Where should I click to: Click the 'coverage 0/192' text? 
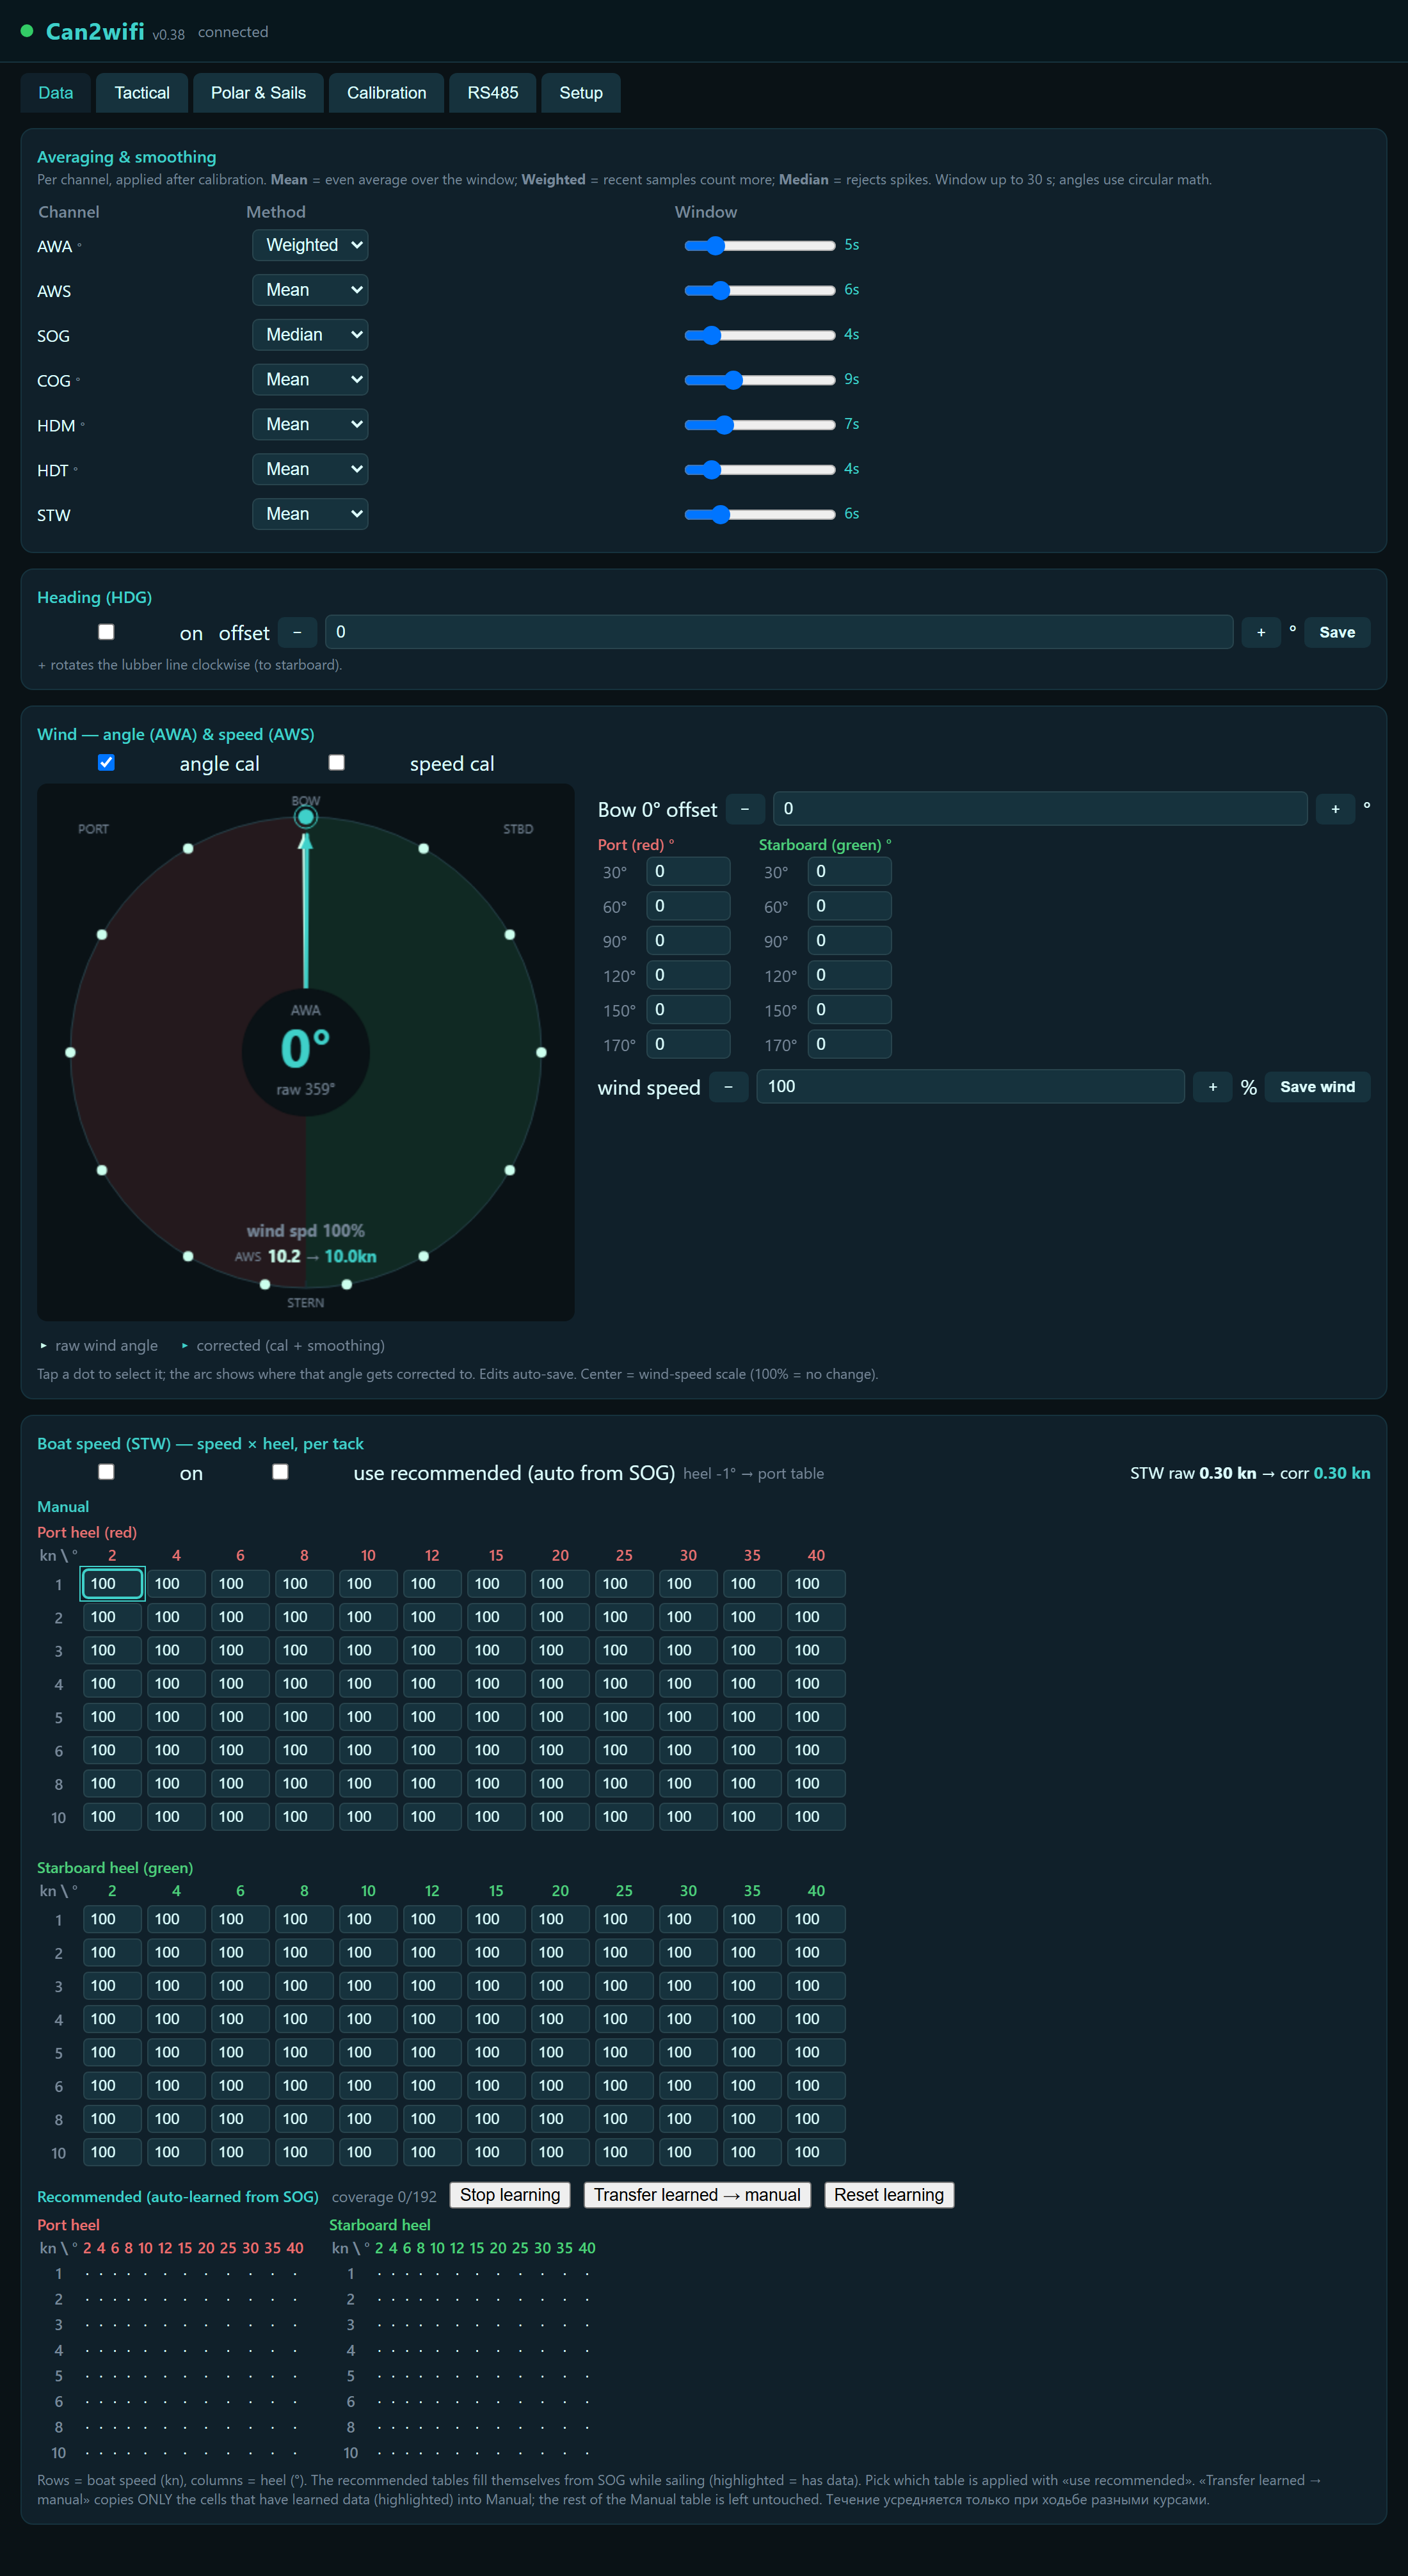coord(384,2197)
